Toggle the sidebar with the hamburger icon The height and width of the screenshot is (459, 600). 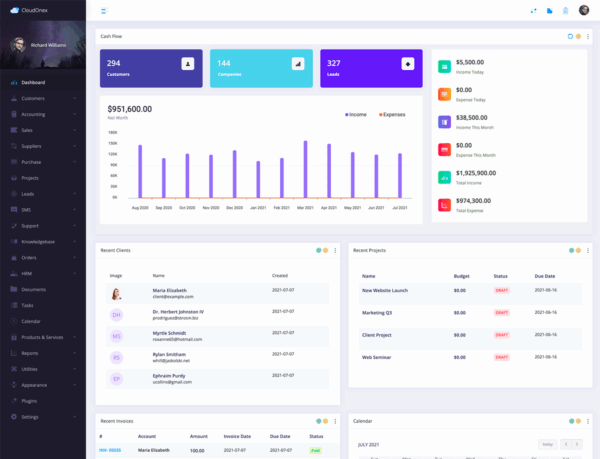[x=105, y=11]
